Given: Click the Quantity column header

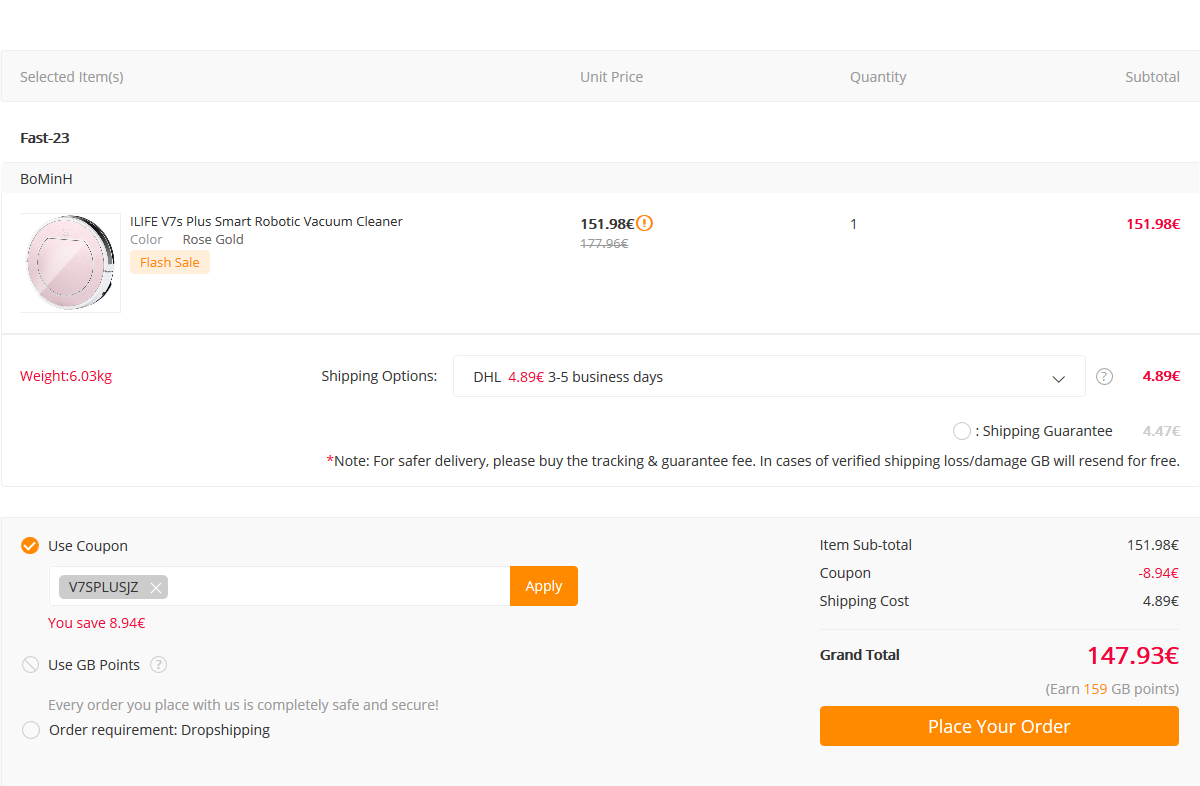Looking at the screenshot, I should point(878,77).
